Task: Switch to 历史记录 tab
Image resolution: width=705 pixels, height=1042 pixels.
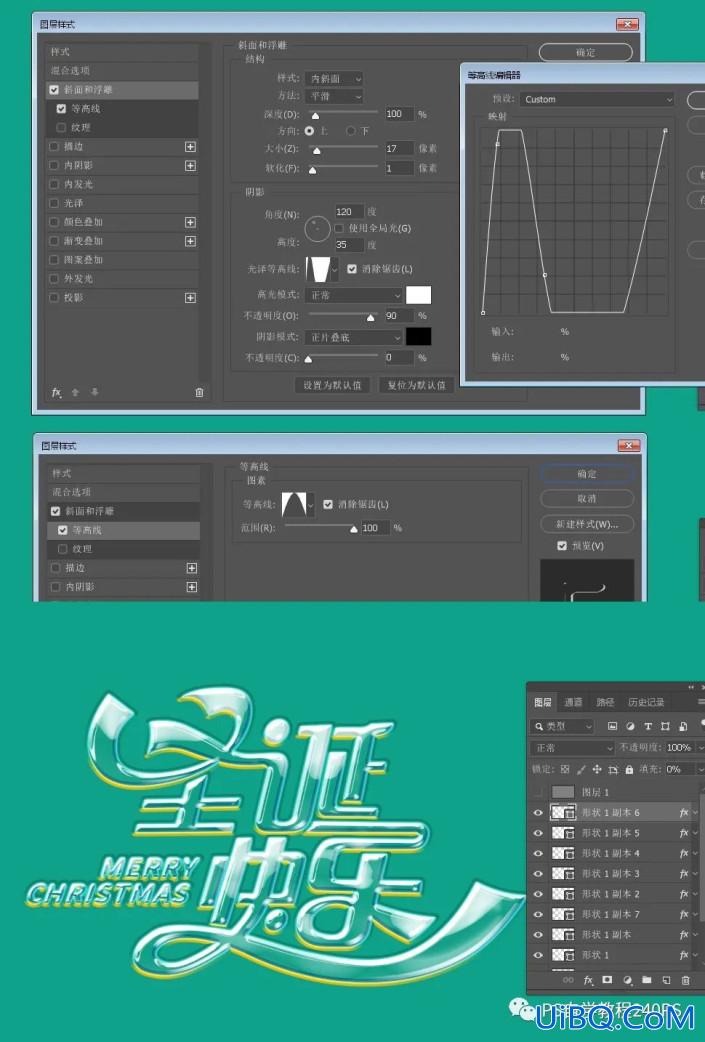Action: [x=646, y=702]
